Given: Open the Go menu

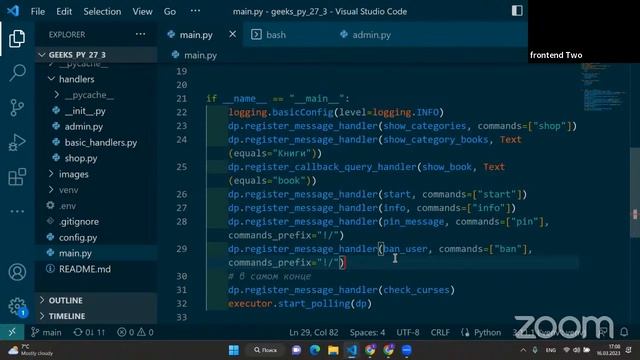Looking at the screenshot, I should (x=170, y=11).
